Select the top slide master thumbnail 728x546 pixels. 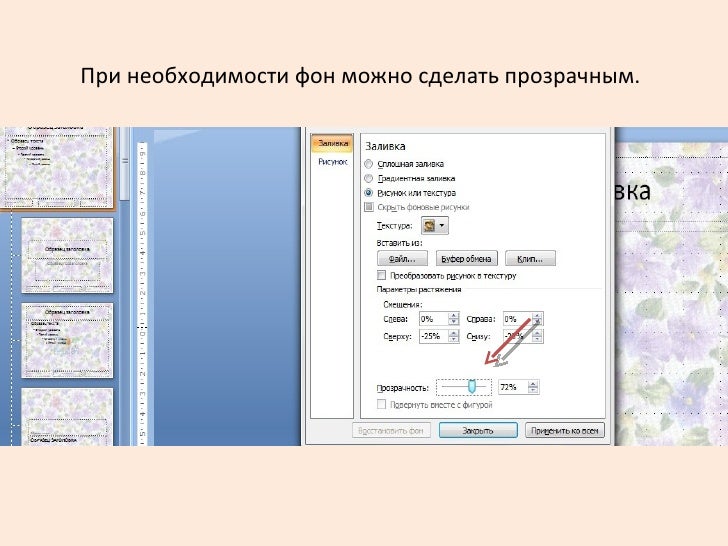57,168
